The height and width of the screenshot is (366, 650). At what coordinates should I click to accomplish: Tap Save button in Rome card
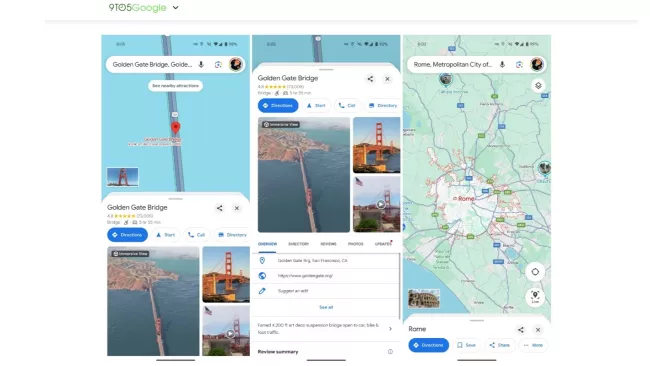[466, 345]
